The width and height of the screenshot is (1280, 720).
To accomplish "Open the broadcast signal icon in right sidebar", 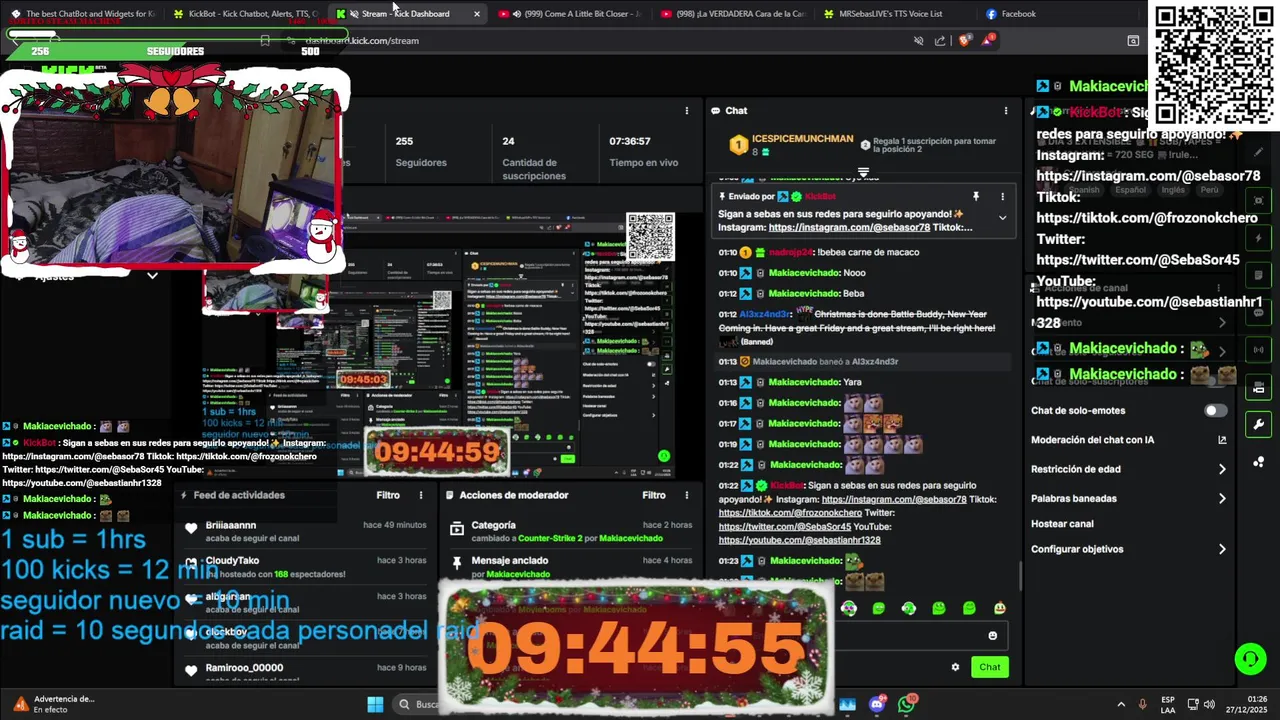I will coord(1258,350).
